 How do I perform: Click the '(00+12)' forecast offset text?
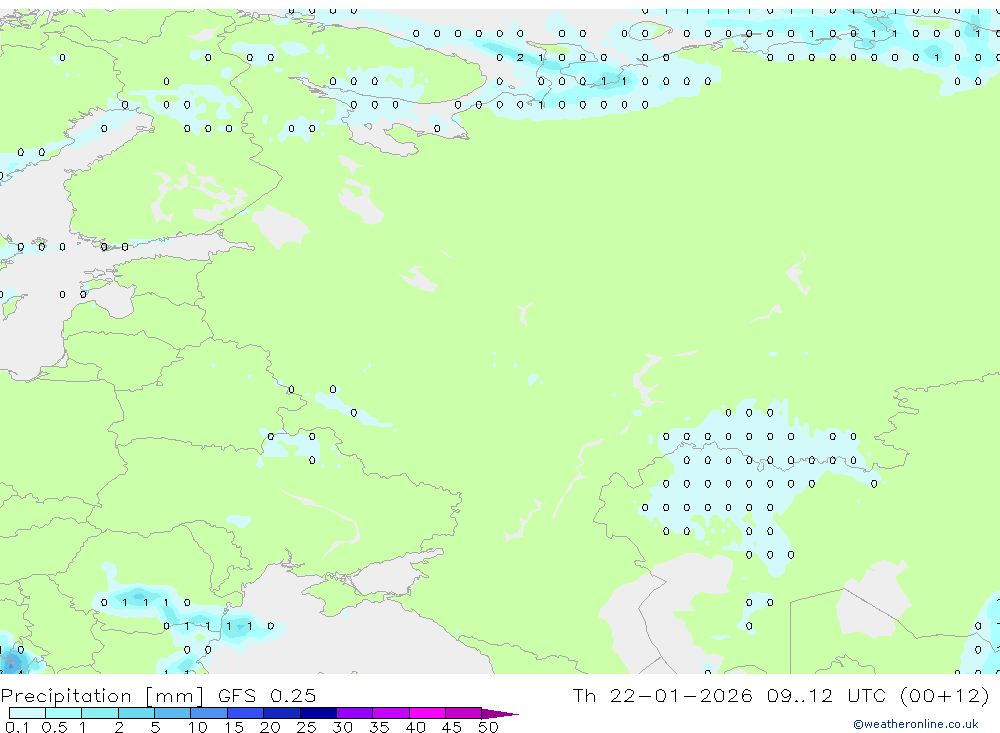coord(945,695)
